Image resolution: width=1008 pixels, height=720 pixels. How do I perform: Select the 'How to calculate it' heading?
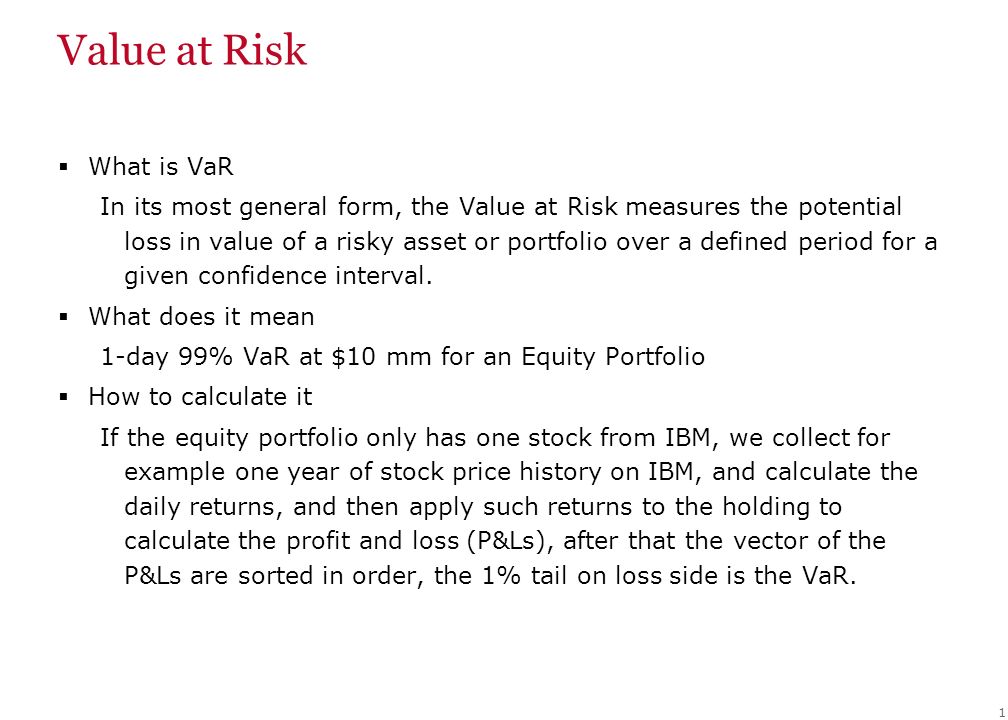(x=200, y=397)
